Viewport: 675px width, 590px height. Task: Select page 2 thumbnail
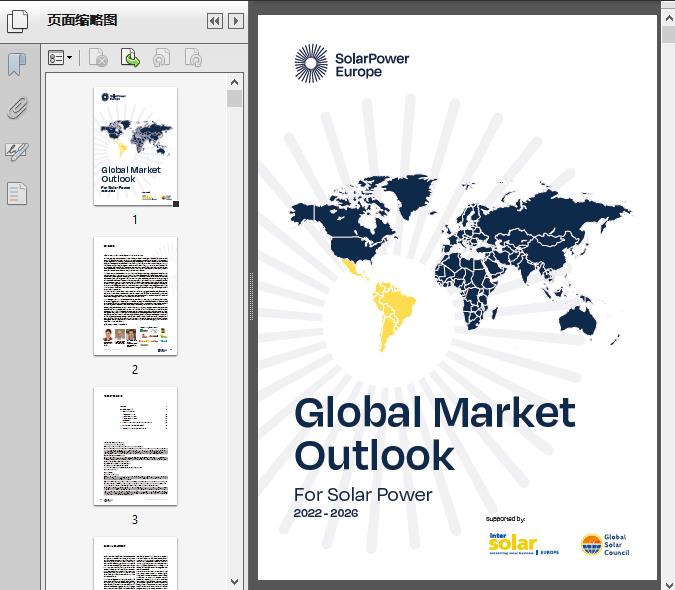point(135,296)
